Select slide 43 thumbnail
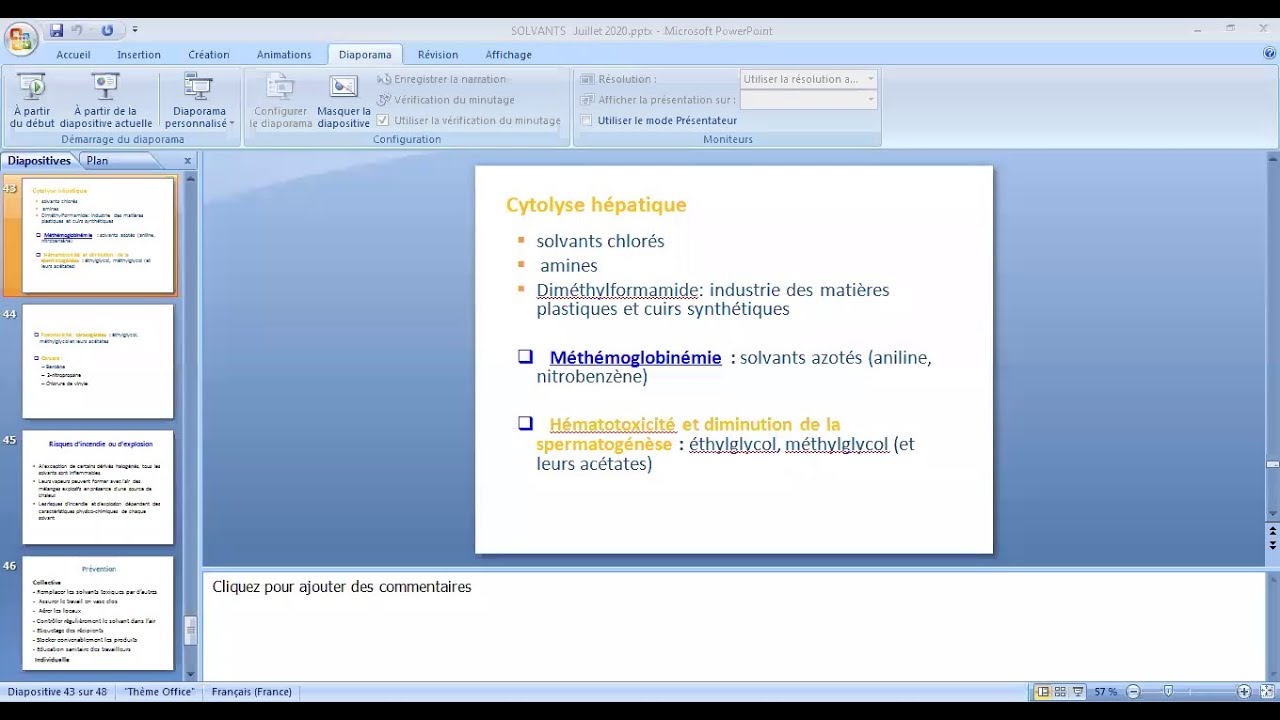Viewport: 1280px width, 720px height. click(98, 235)
